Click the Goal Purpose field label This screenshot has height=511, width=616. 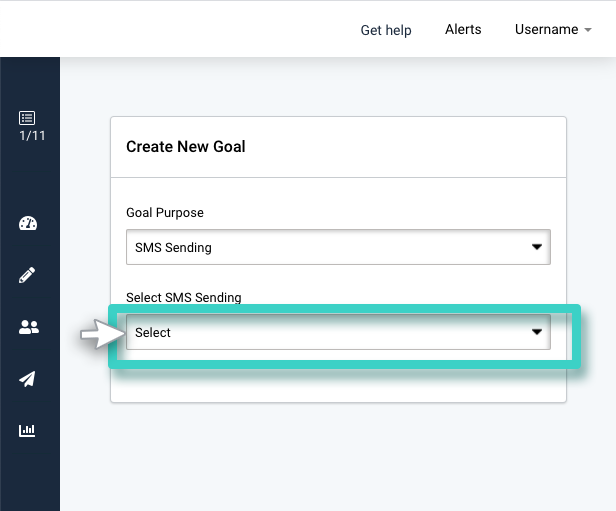(165, 212)
